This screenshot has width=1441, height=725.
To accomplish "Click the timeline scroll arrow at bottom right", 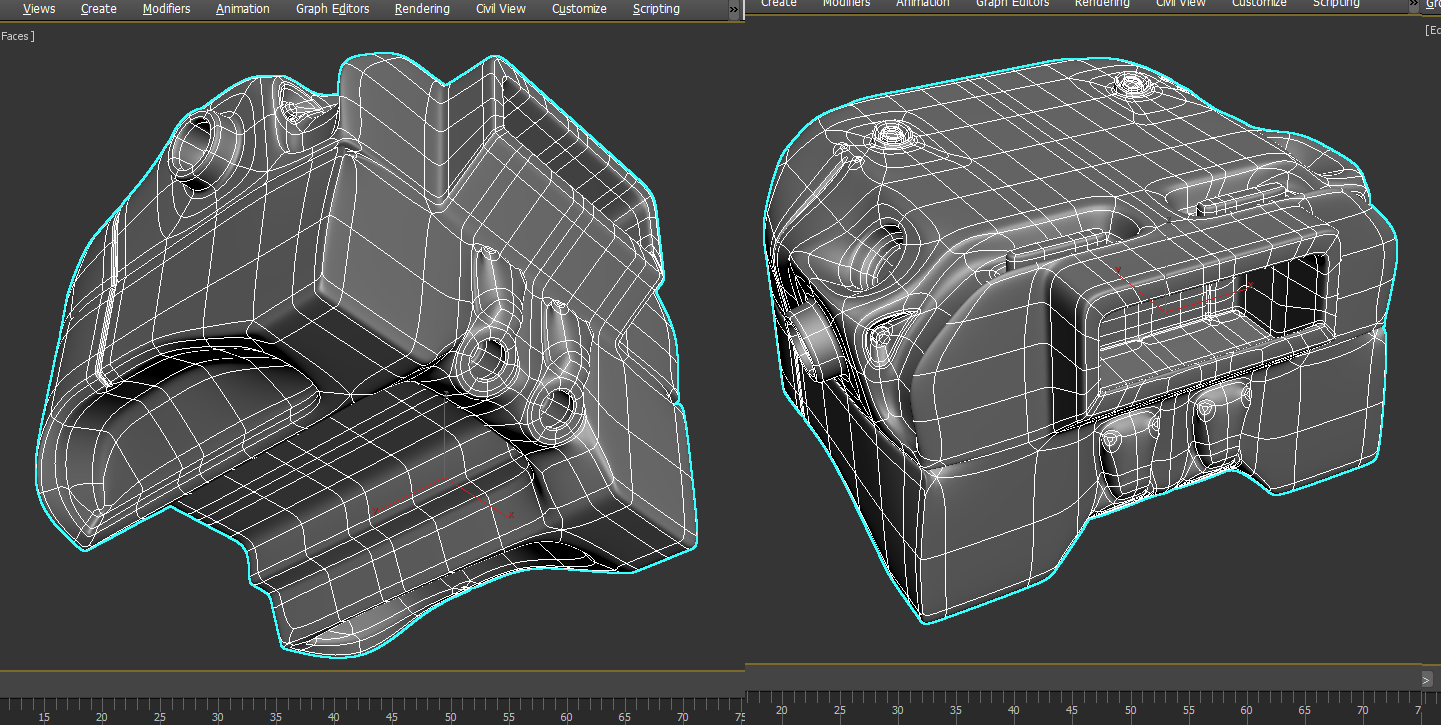I will (x=1427, y=679).
